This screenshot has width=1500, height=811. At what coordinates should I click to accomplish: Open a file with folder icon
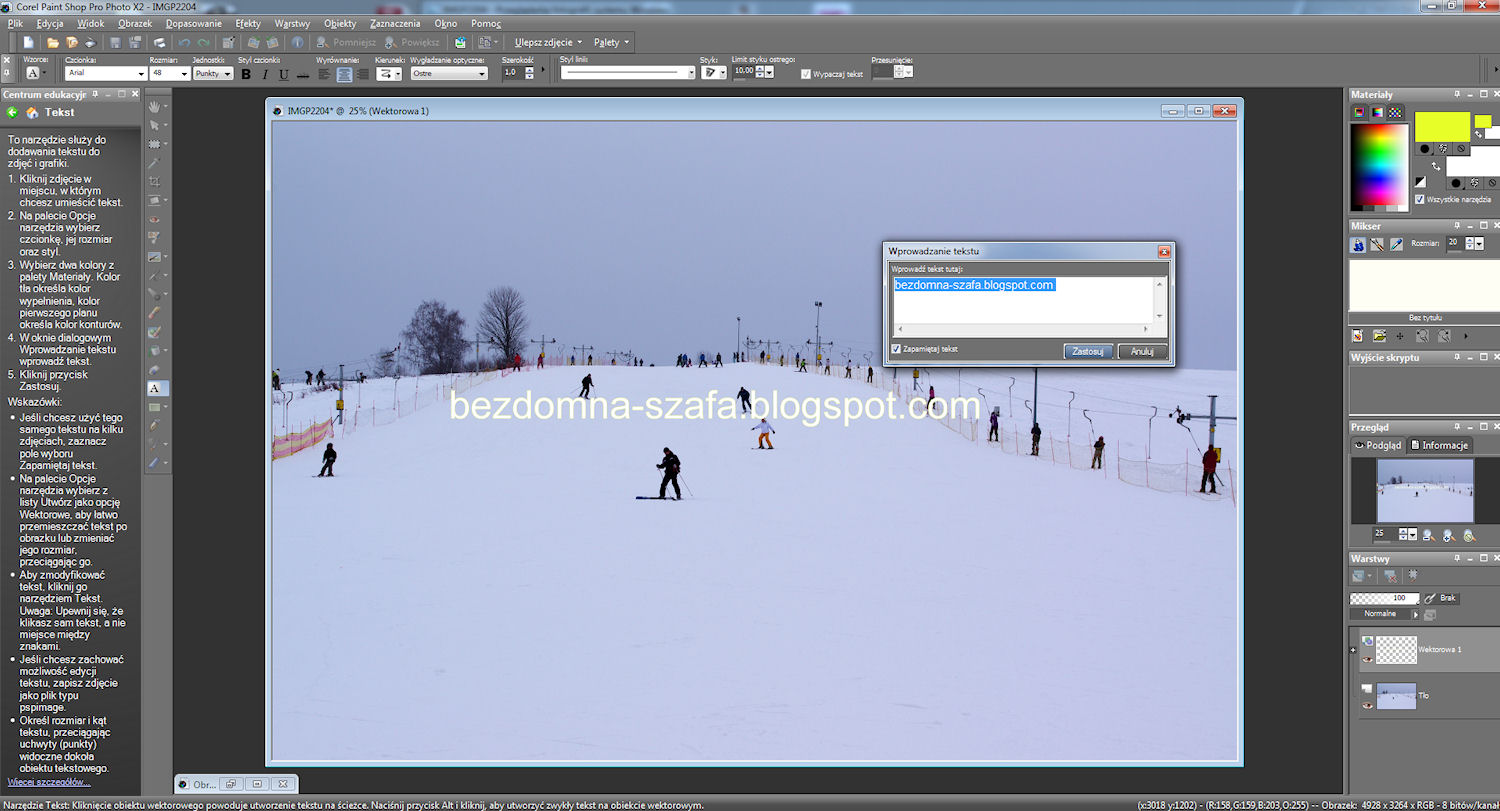[x=52, y=42]
